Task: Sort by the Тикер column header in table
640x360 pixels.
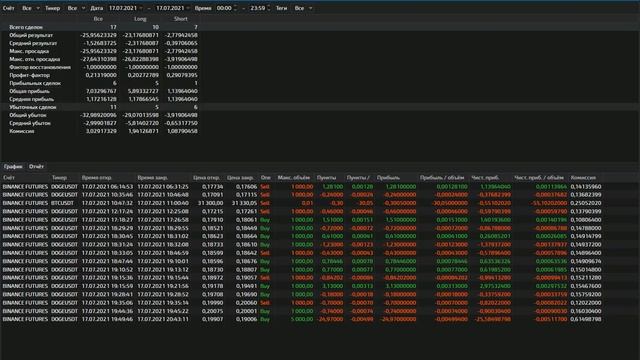Action: pyautogui.click(x=59, y=178)
